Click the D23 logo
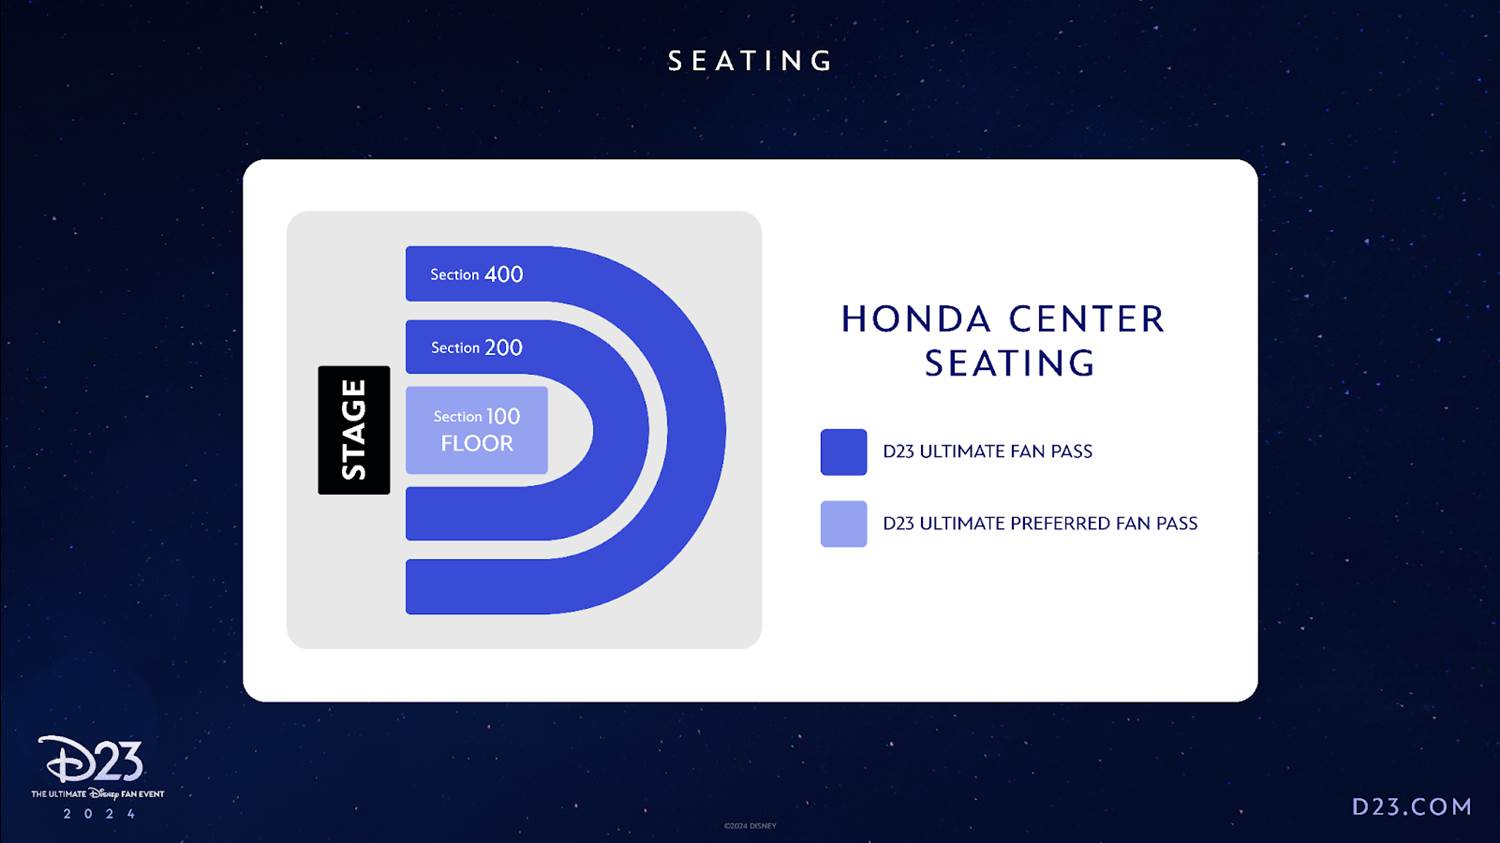 pyautogui.click(x=91, y=761)
